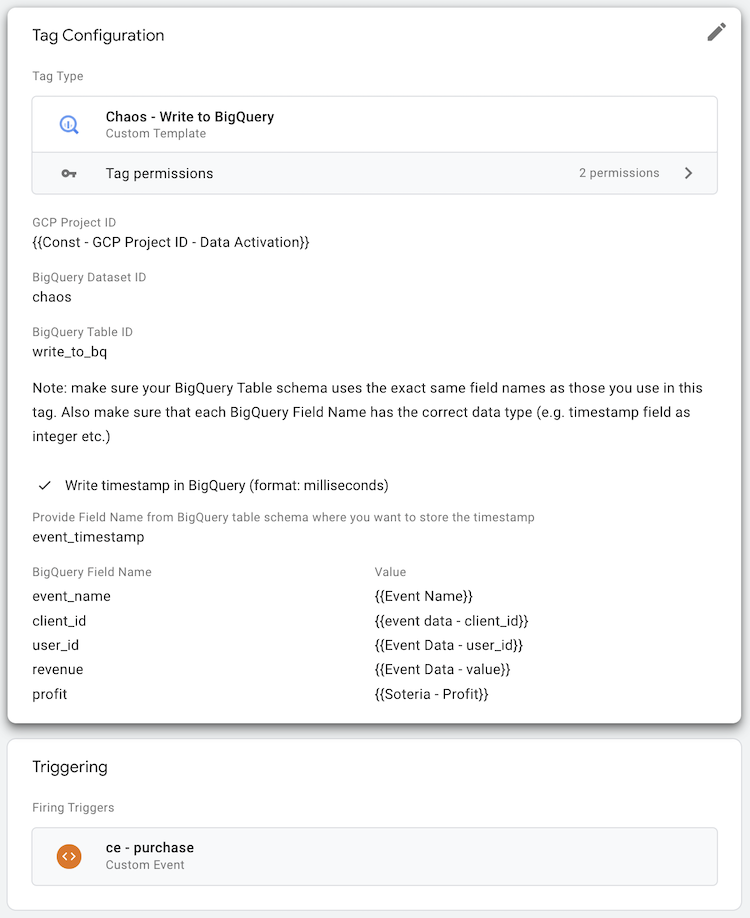The image size is (750, 918).
Task: Click the Triggering section heading
Action: 70,767
